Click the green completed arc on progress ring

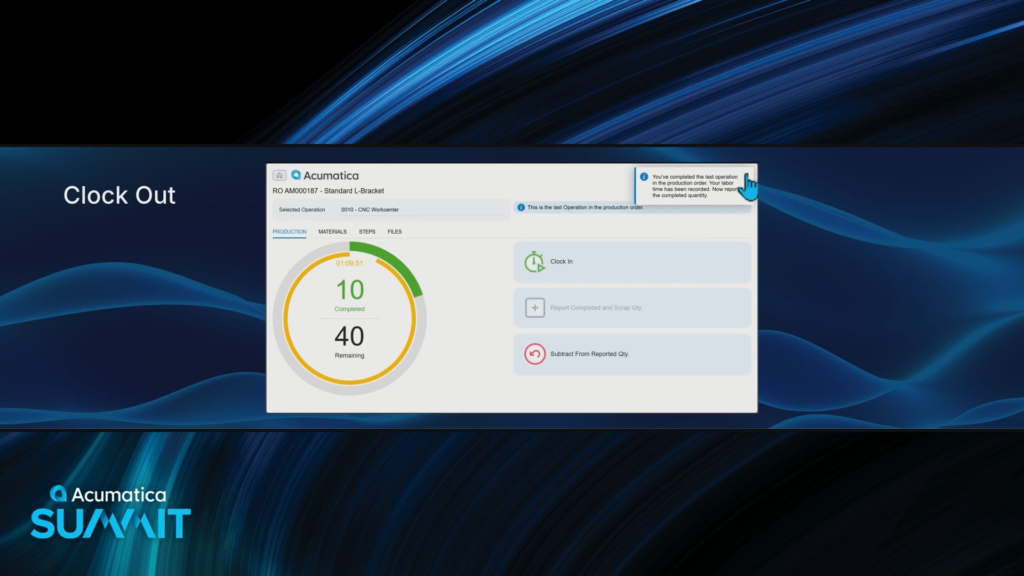pyautogui.click(x=406, y=271)
